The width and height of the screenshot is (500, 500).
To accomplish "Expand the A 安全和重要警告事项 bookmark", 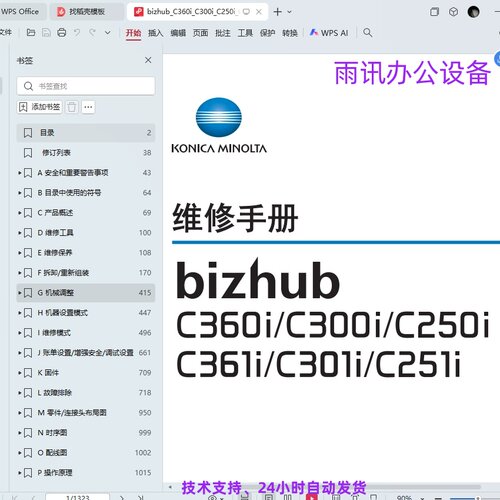I will (x=20, y=173).
